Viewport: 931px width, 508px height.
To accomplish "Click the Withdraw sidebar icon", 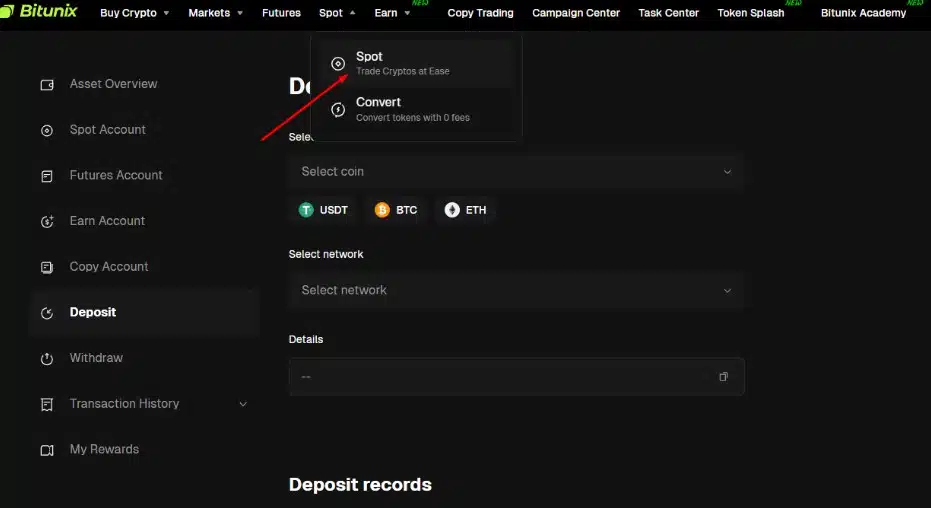I will pyautogui.click(x=47, y=358).
